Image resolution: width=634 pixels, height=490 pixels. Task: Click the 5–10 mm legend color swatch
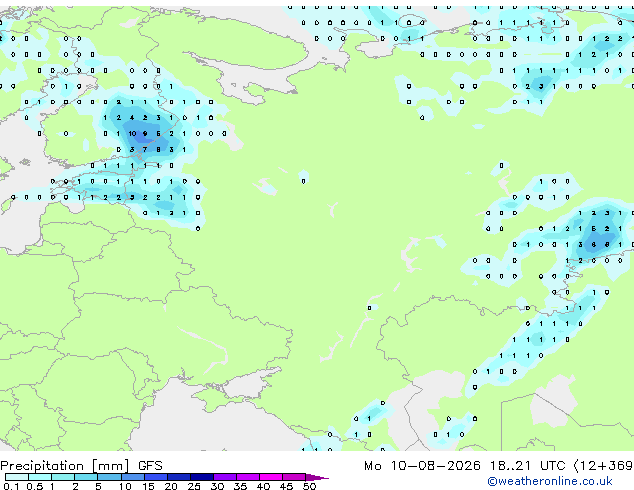[x=109, y=477]
